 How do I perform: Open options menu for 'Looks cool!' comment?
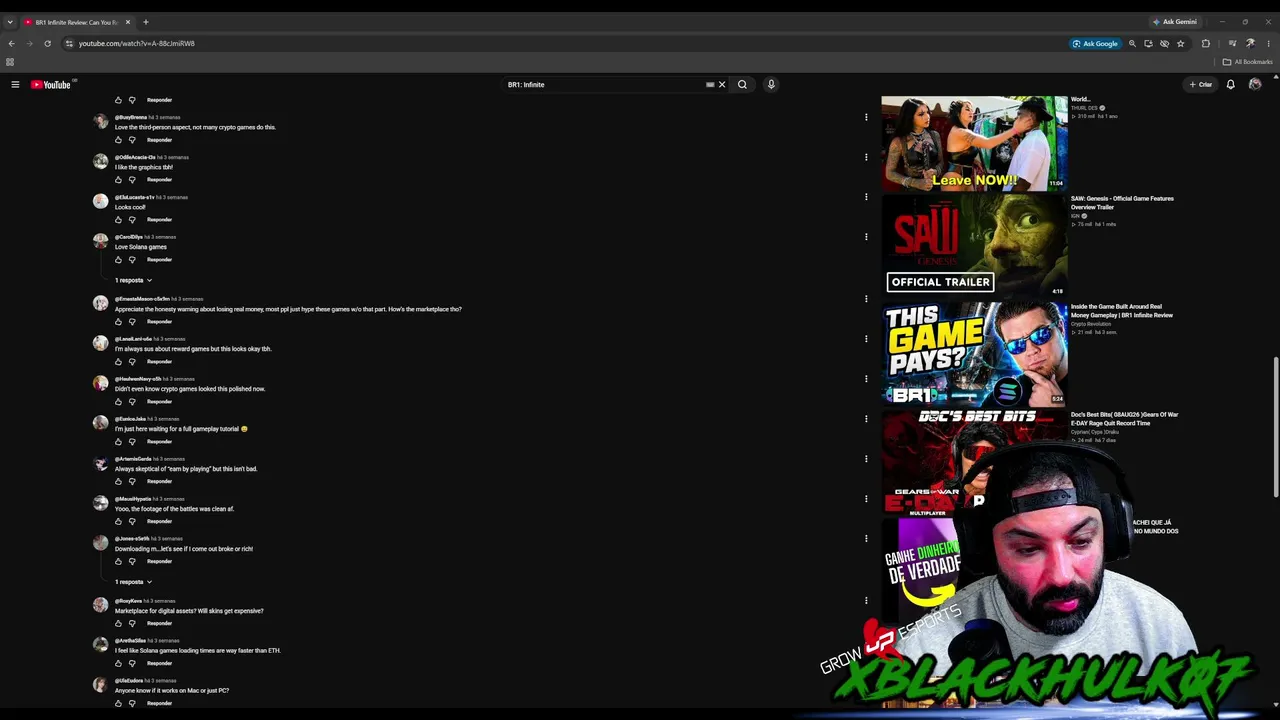866,197
